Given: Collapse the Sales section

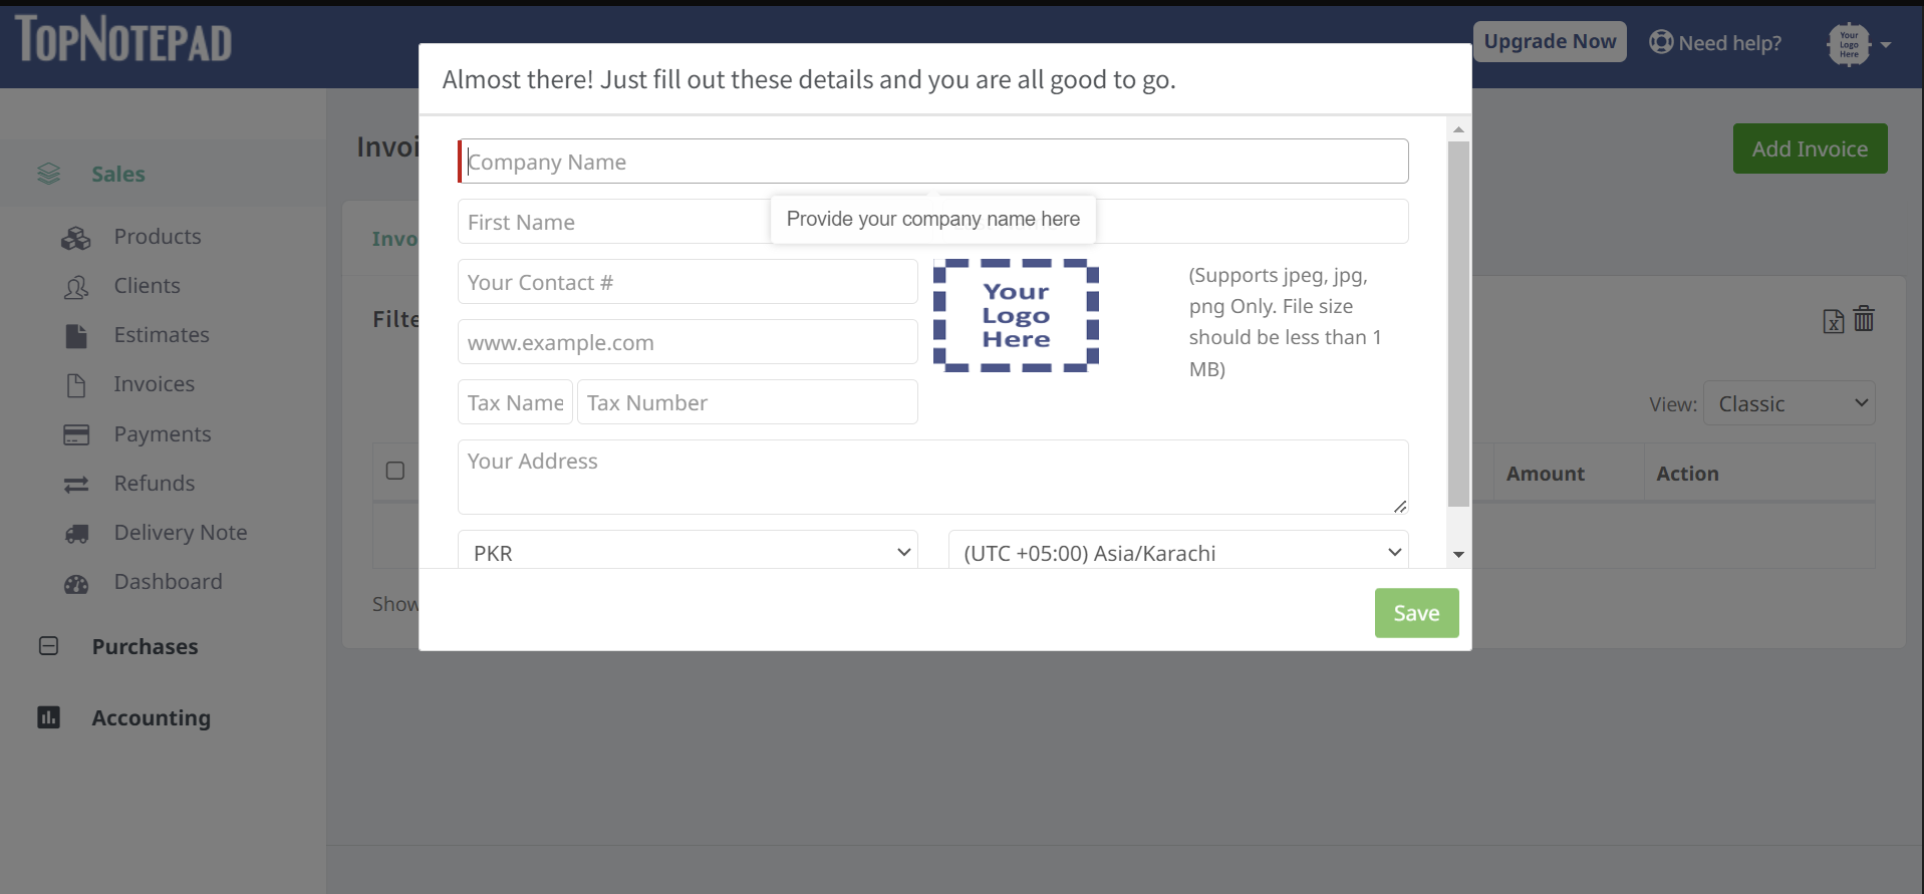Looking at the screenshot, I should [x=118, y=174].
